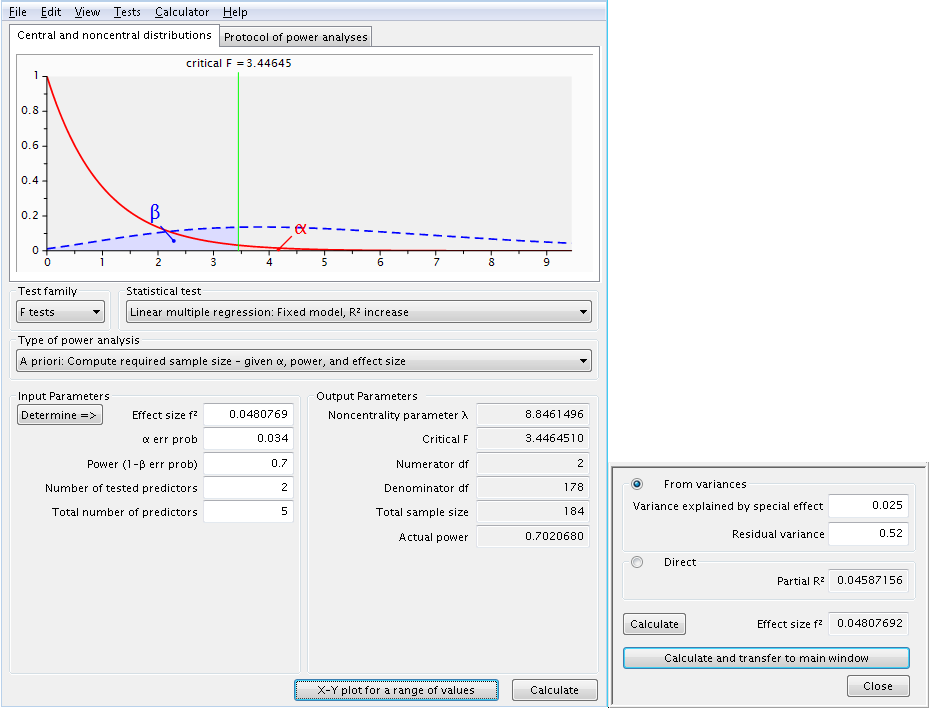
Task: Click X-Y plot for a range of values
Action: pyautogui.click(x=397, y=690)
